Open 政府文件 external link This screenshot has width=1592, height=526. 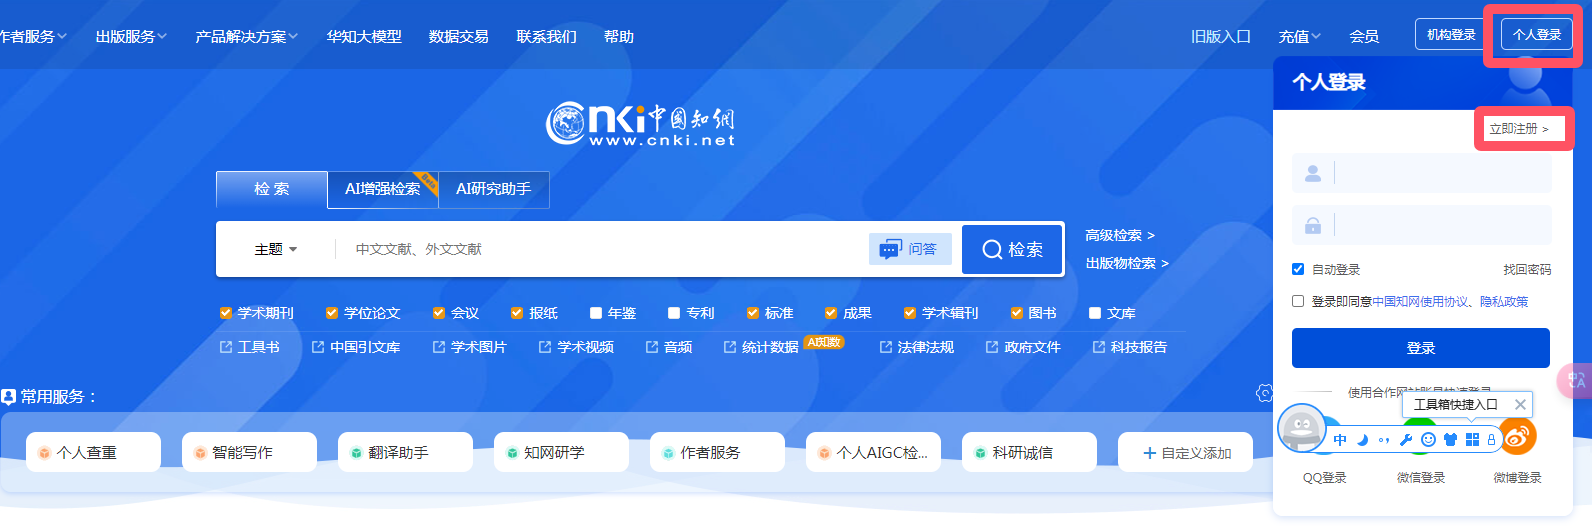click(1023, 347)
